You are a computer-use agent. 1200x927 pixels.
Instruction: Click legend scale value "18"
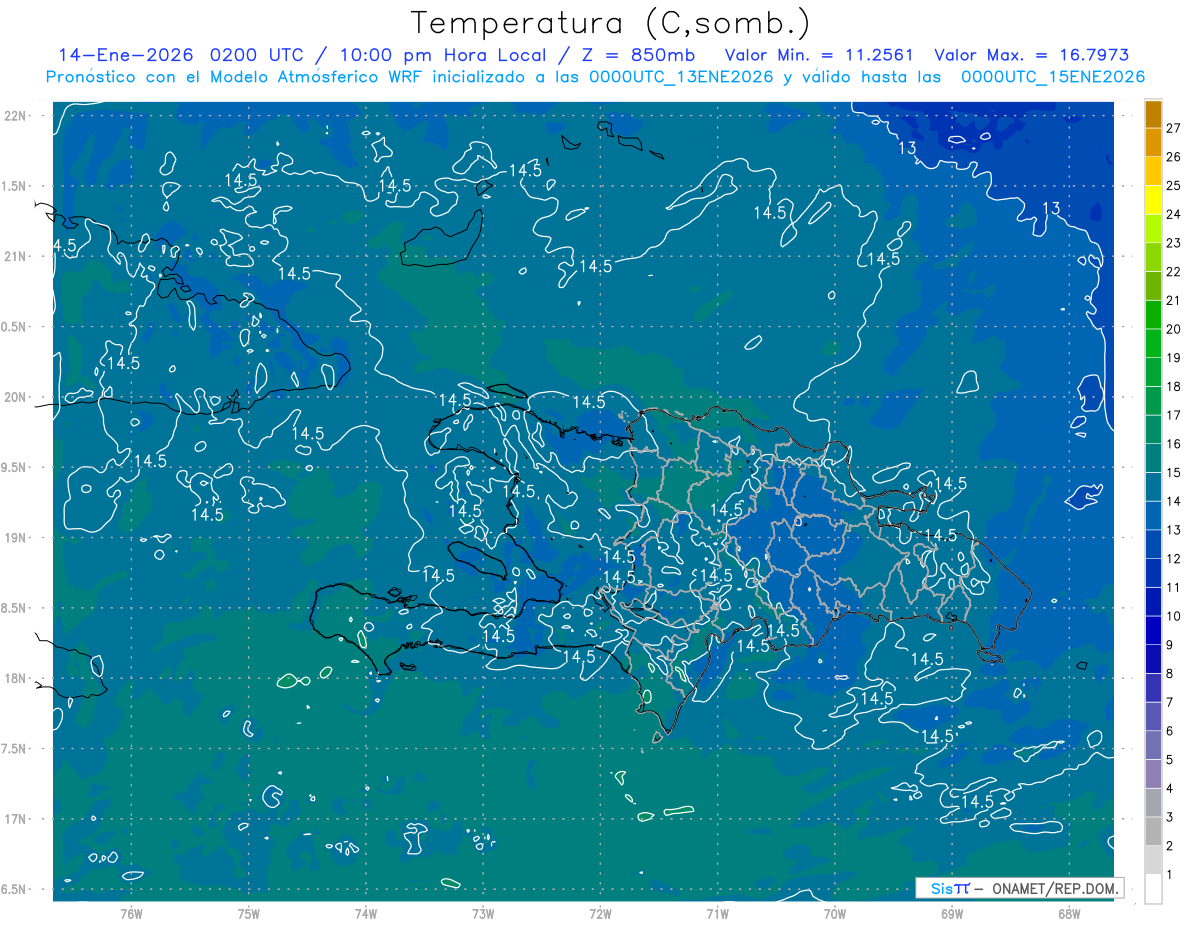(1174, 387)
